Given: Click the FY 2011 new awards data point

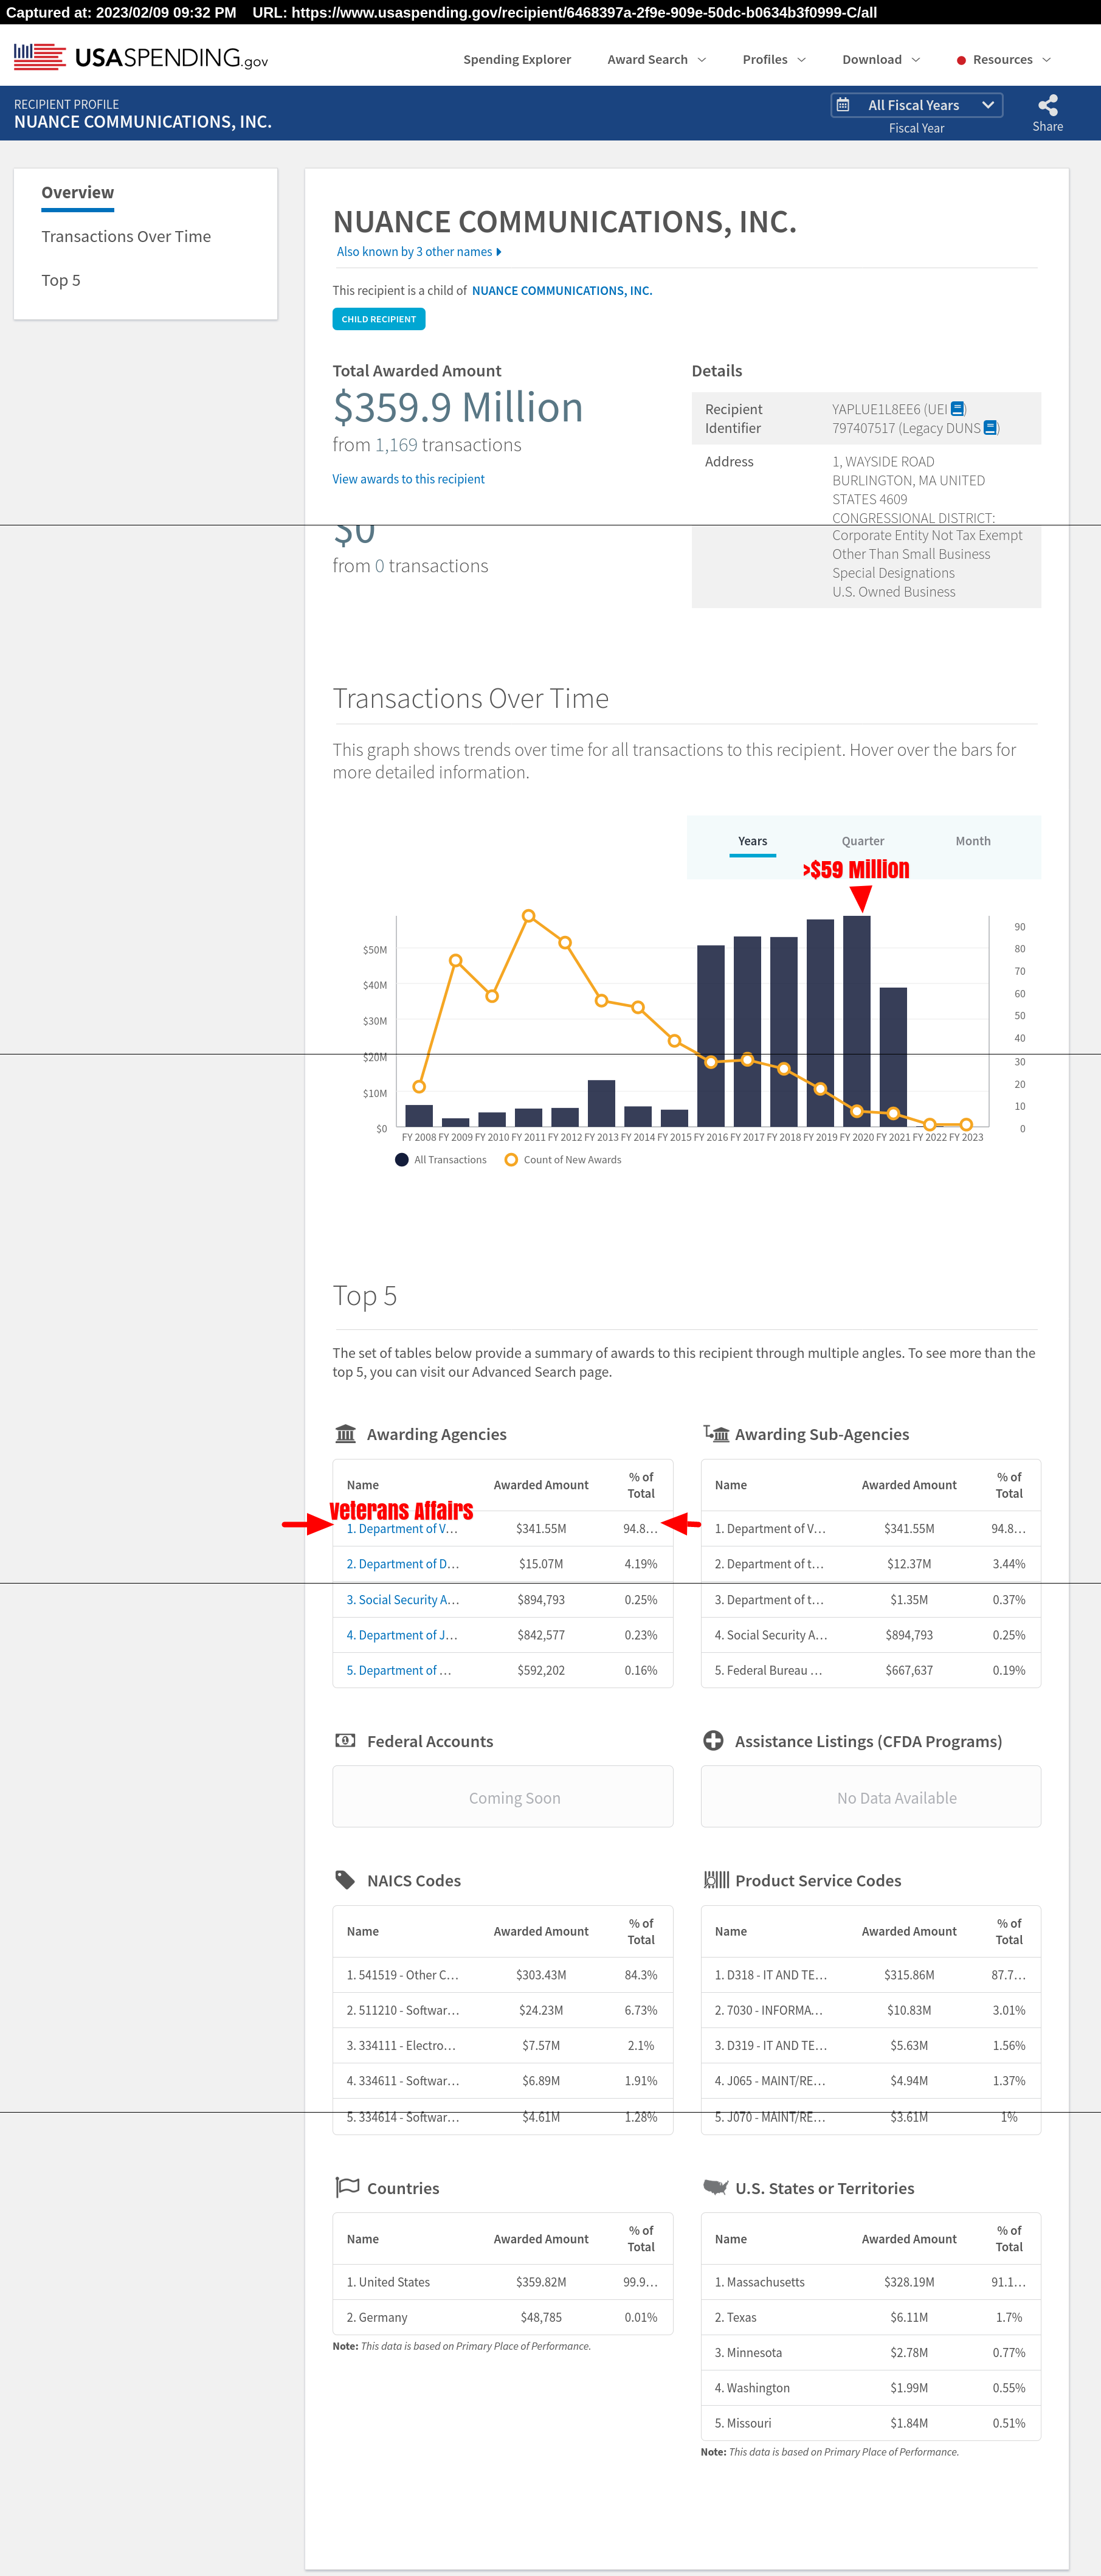Looking at the screenshot, I should coord(528,916).
